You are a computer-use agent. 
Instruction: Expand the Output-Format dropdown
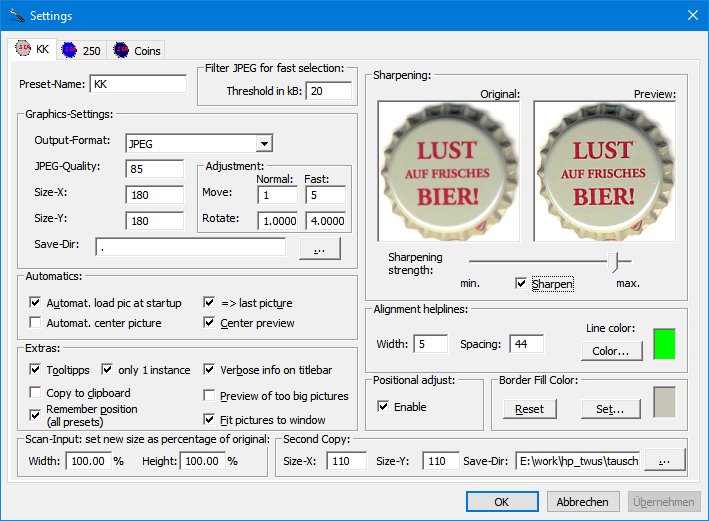(x=264, y=143)
